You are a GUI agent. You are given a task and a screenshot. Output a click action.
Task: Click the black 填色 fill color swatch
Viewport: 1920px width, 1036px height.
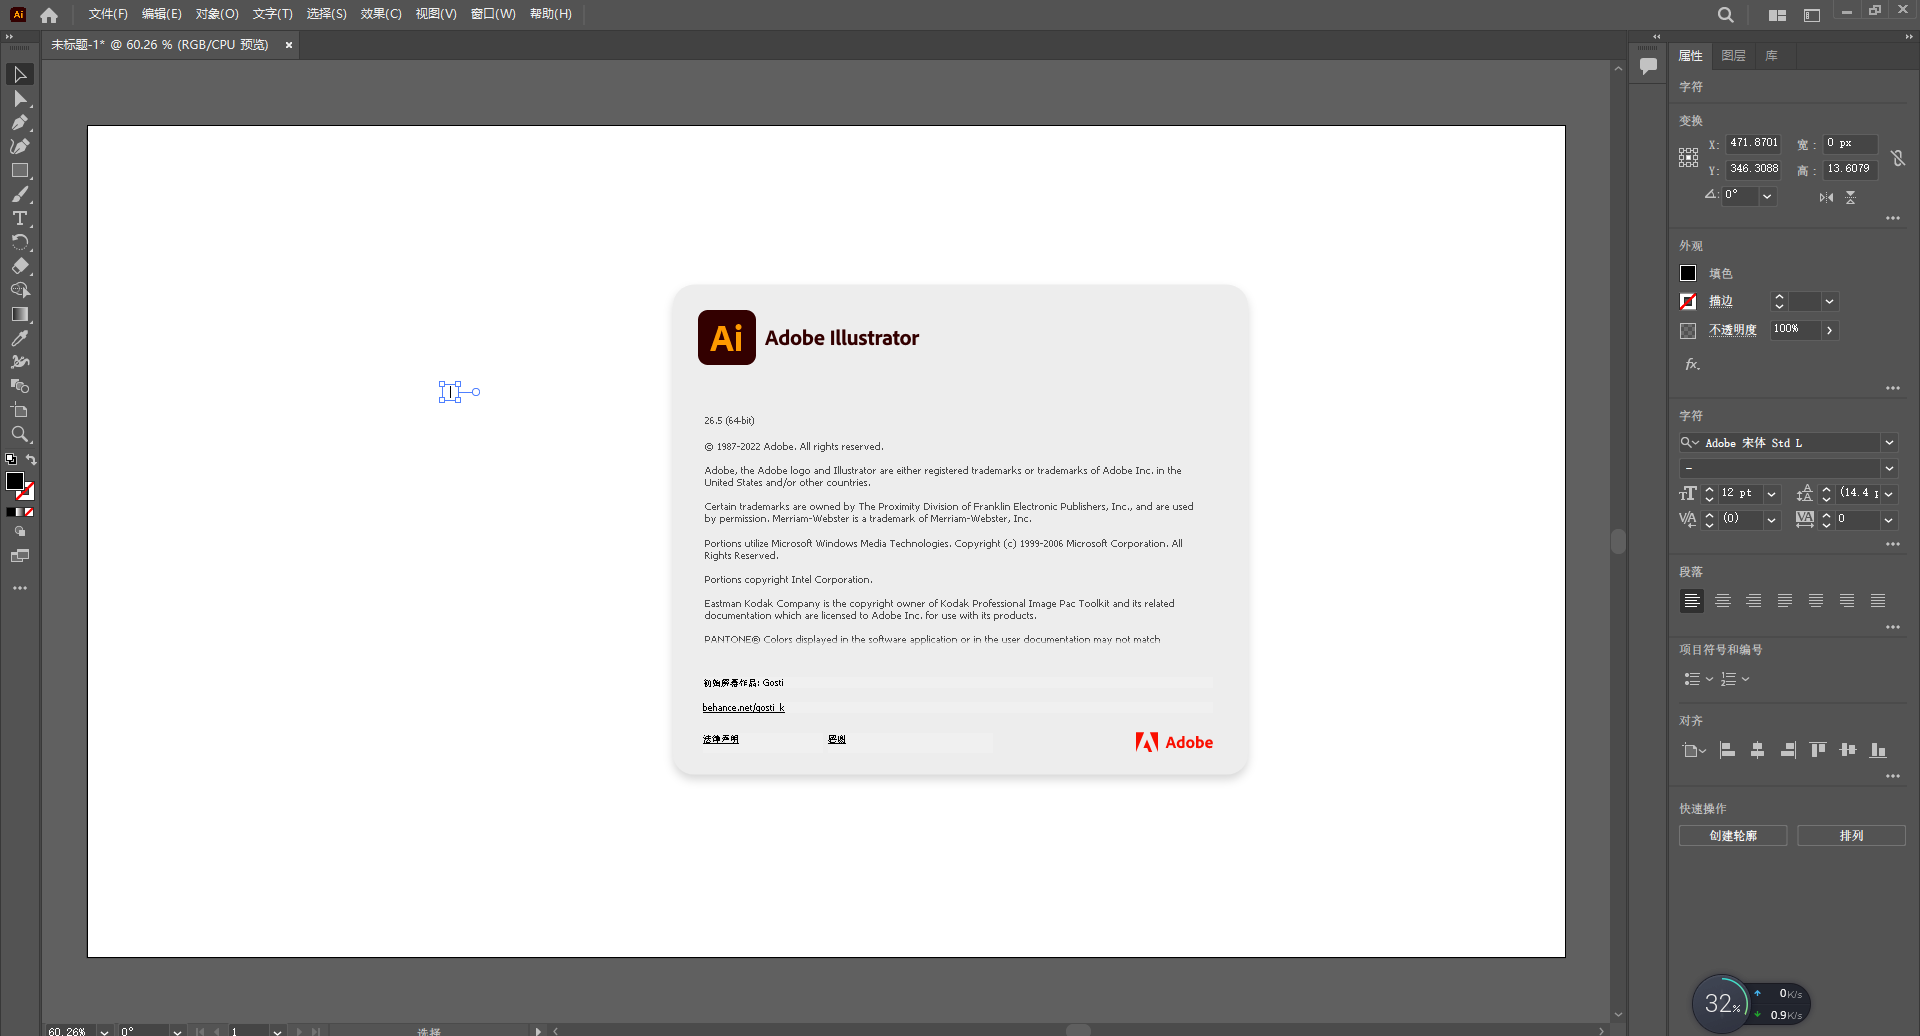click(x=1687, y=273)
